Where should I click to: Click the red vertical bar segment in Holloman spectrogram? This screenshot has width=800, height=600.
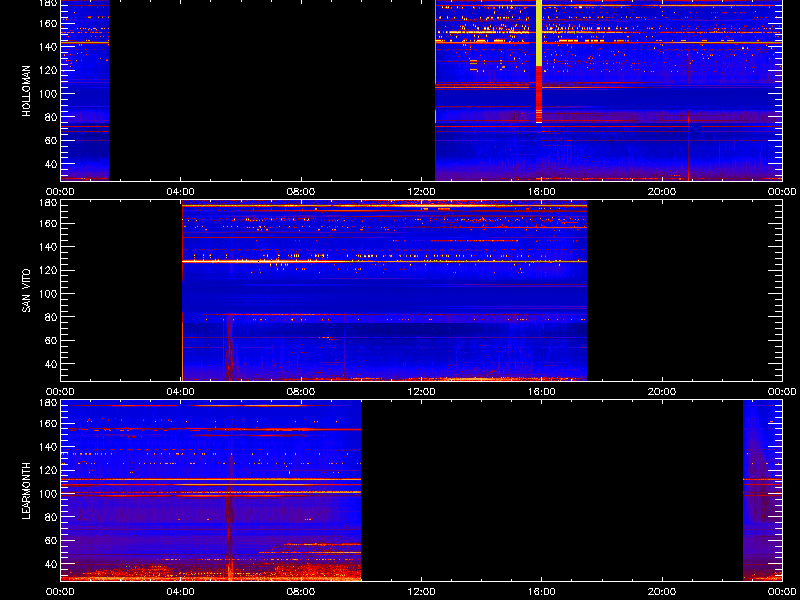pos(539,94)
